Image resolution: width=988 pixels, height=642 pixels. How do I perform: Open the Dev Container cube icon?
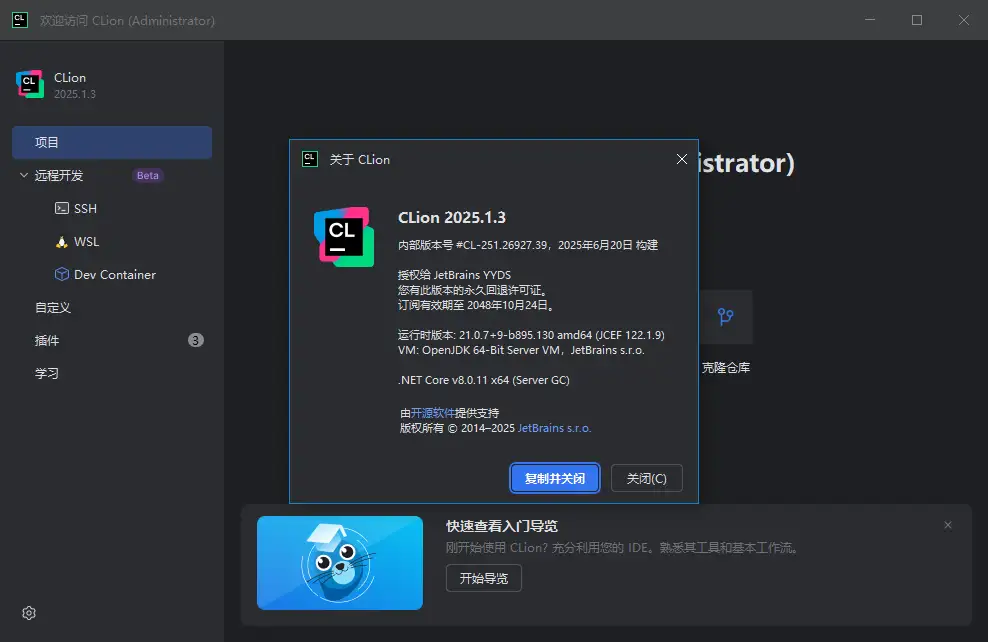[62, 275]
